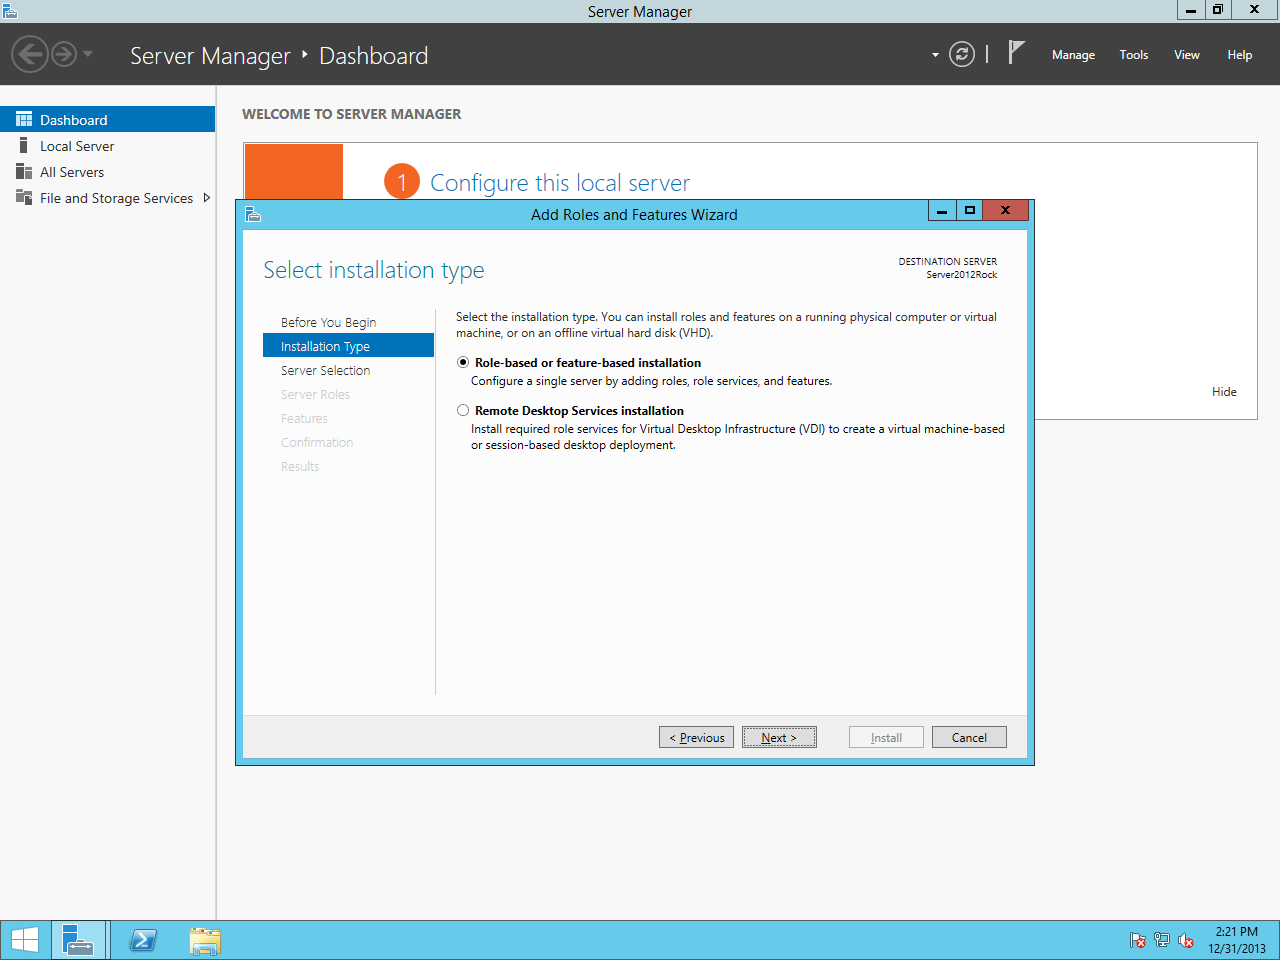Open the Manage menu
The image size is (1280, 960).
tap(1073, 55)
